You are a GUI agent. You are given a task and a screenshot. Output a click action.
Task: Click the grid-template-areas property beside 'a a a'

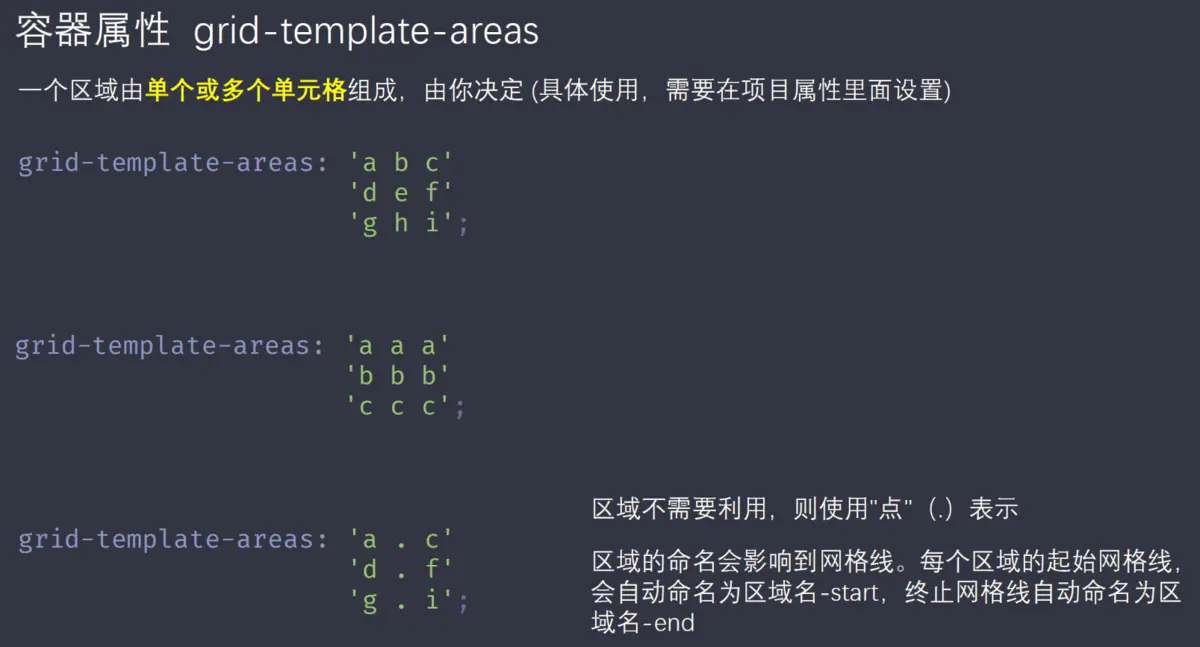164,346
